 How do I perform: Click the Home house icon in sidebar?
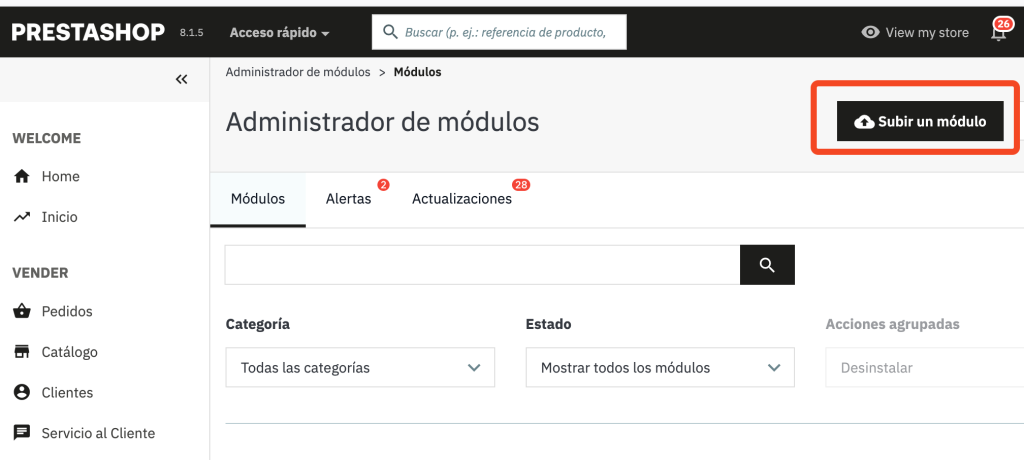click(21, 177)
